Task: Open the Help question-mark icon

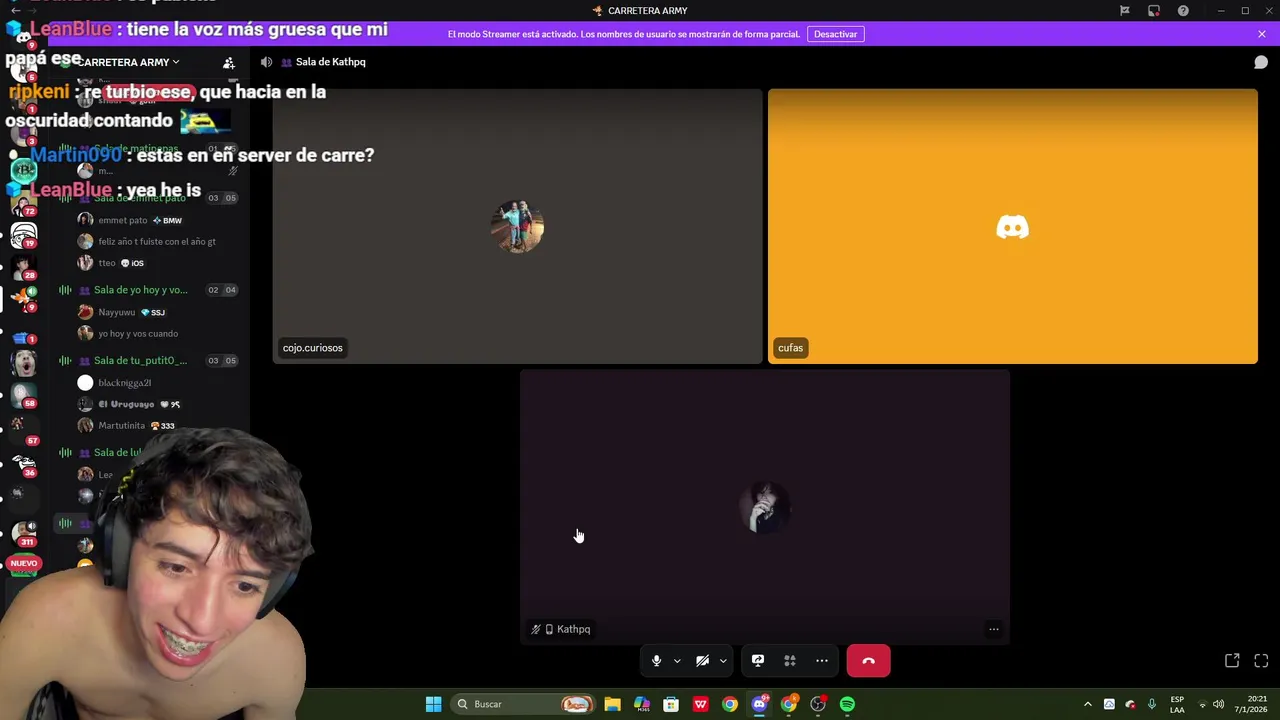Action: 1183,11
